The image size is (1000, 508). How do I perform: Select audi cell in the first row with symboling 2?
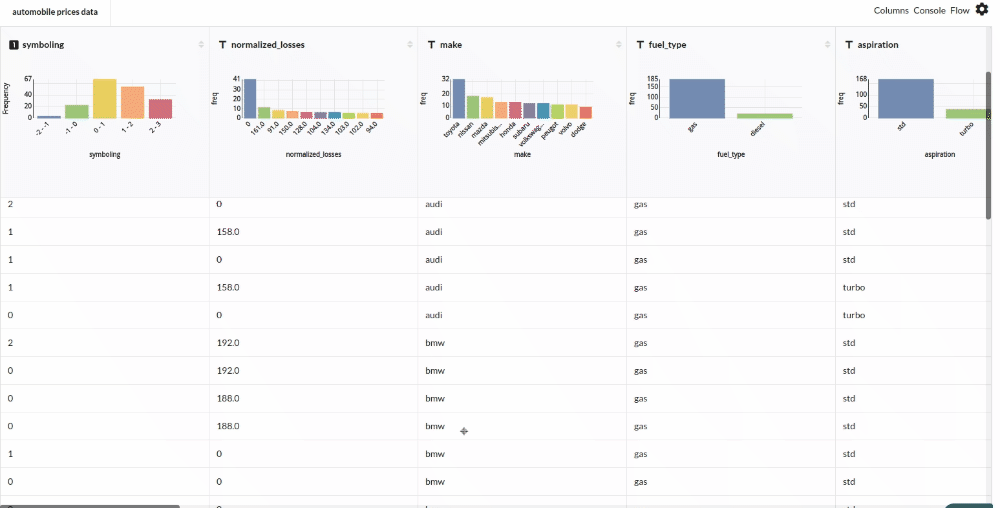434,204
